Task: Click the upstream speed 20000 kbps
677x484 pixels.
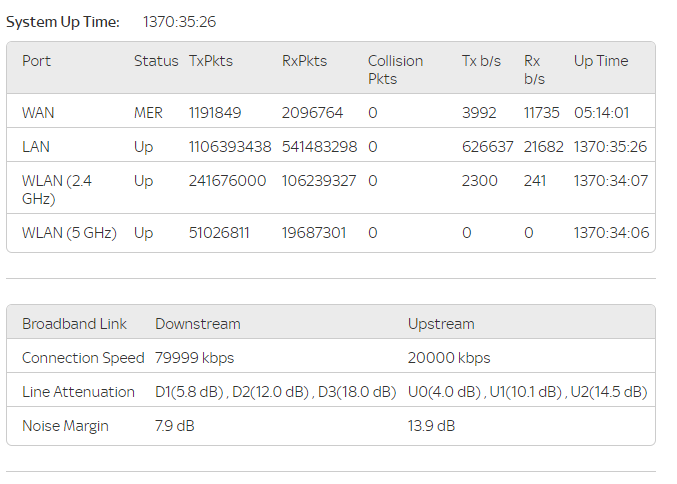Action: (449, 358)
